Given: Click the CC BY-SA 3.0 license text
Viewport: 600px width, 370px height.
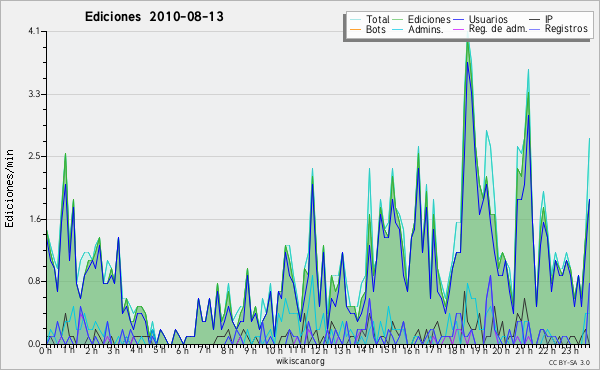Looking at the screenshot, I should tap(569, 363).
